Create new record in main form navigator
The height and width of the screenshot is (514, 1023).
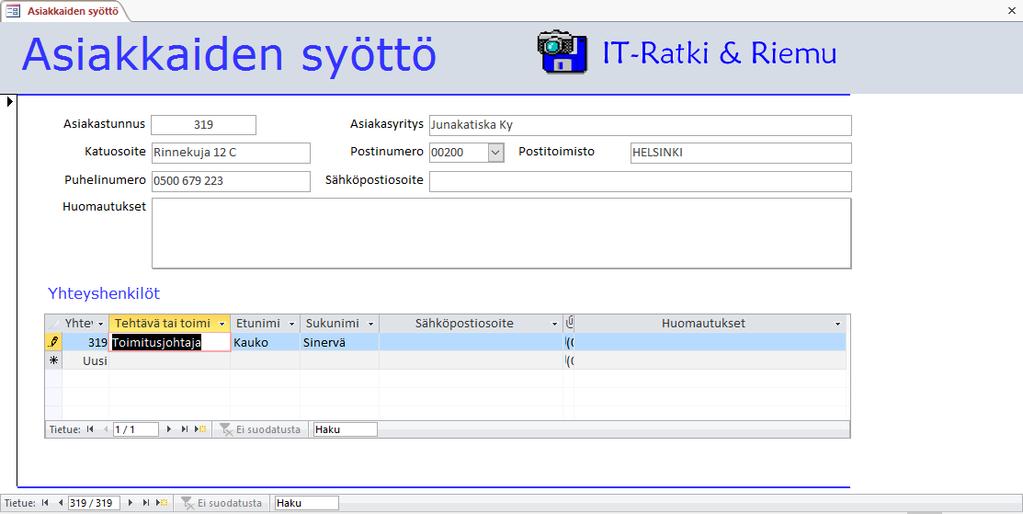tap(162, 503)
